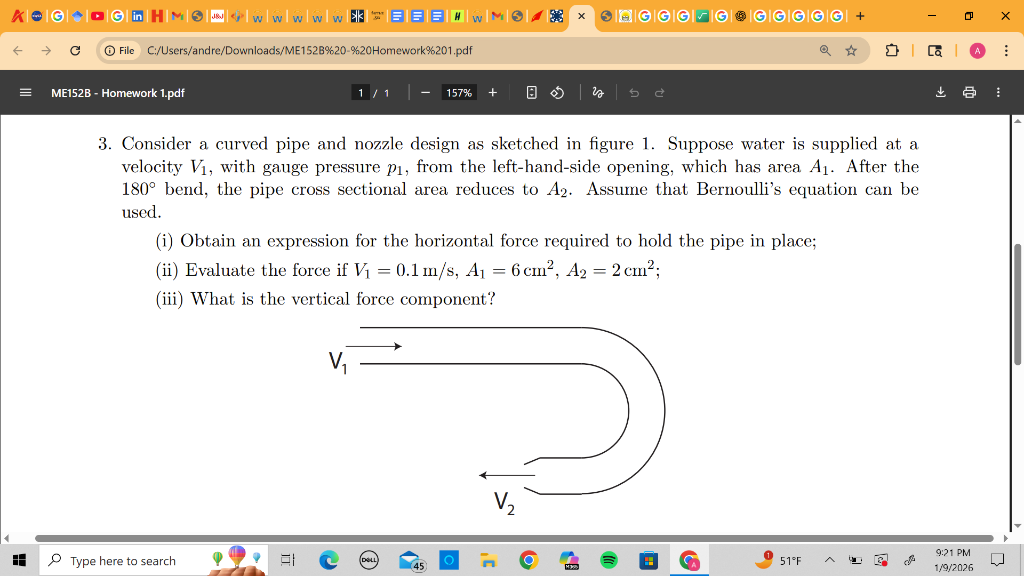Screen dimensions: 1024x576
Task: Open more actions in PDF toolbar
Action: click(x=998, y=93)
